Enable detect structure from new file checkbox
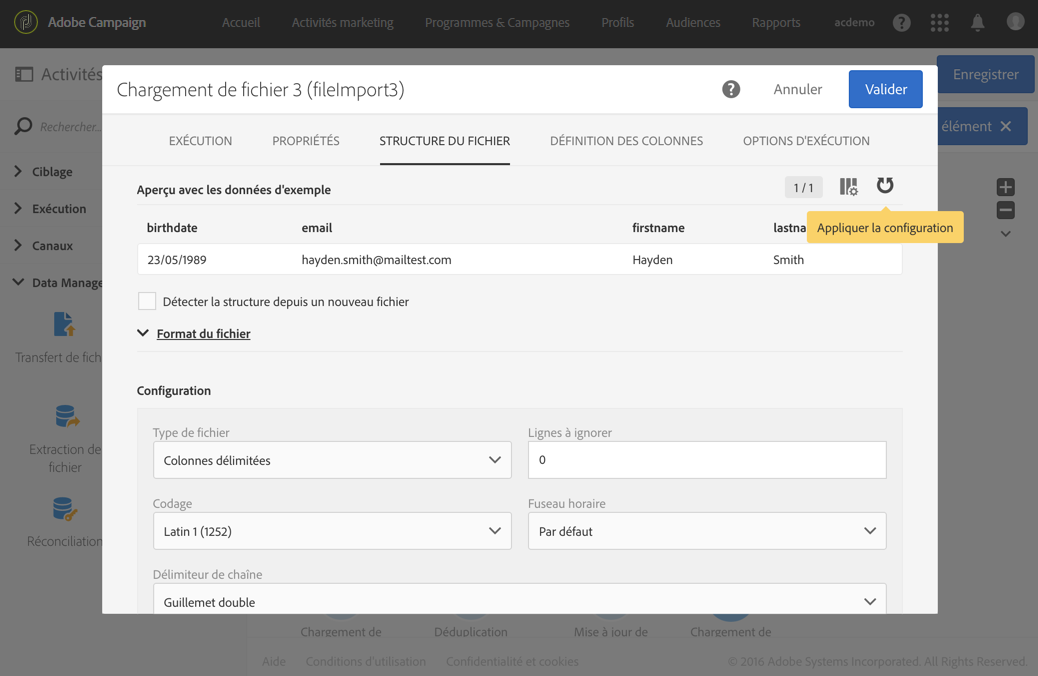 (x=147, y=301)
